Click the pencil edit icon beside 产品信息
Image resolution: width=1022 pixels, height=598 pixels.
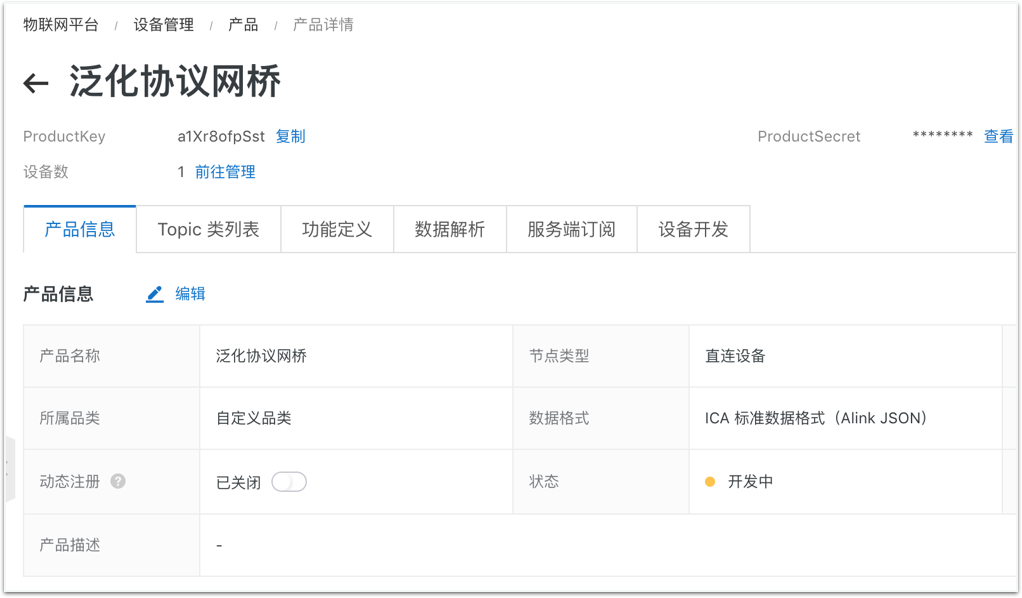[154, 294]
